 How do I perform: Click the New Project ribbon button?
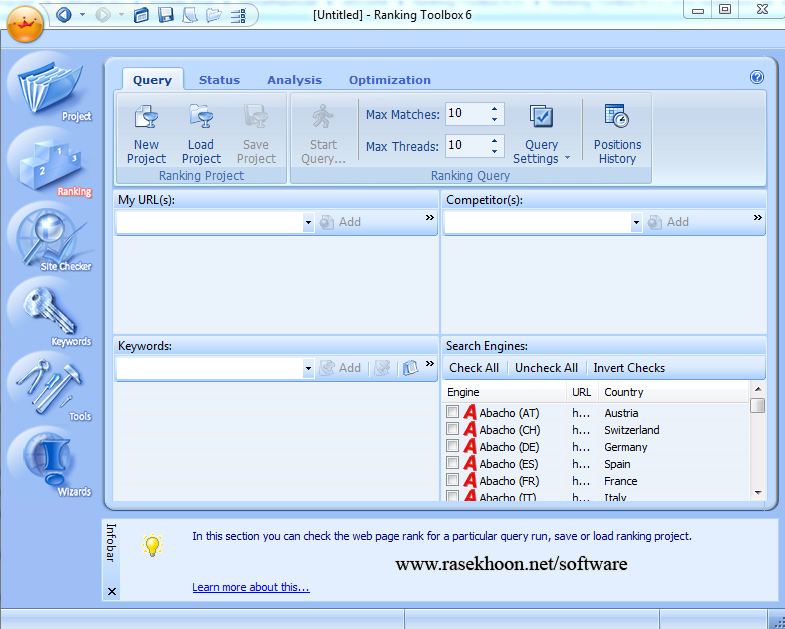click(x=146, y=134)
